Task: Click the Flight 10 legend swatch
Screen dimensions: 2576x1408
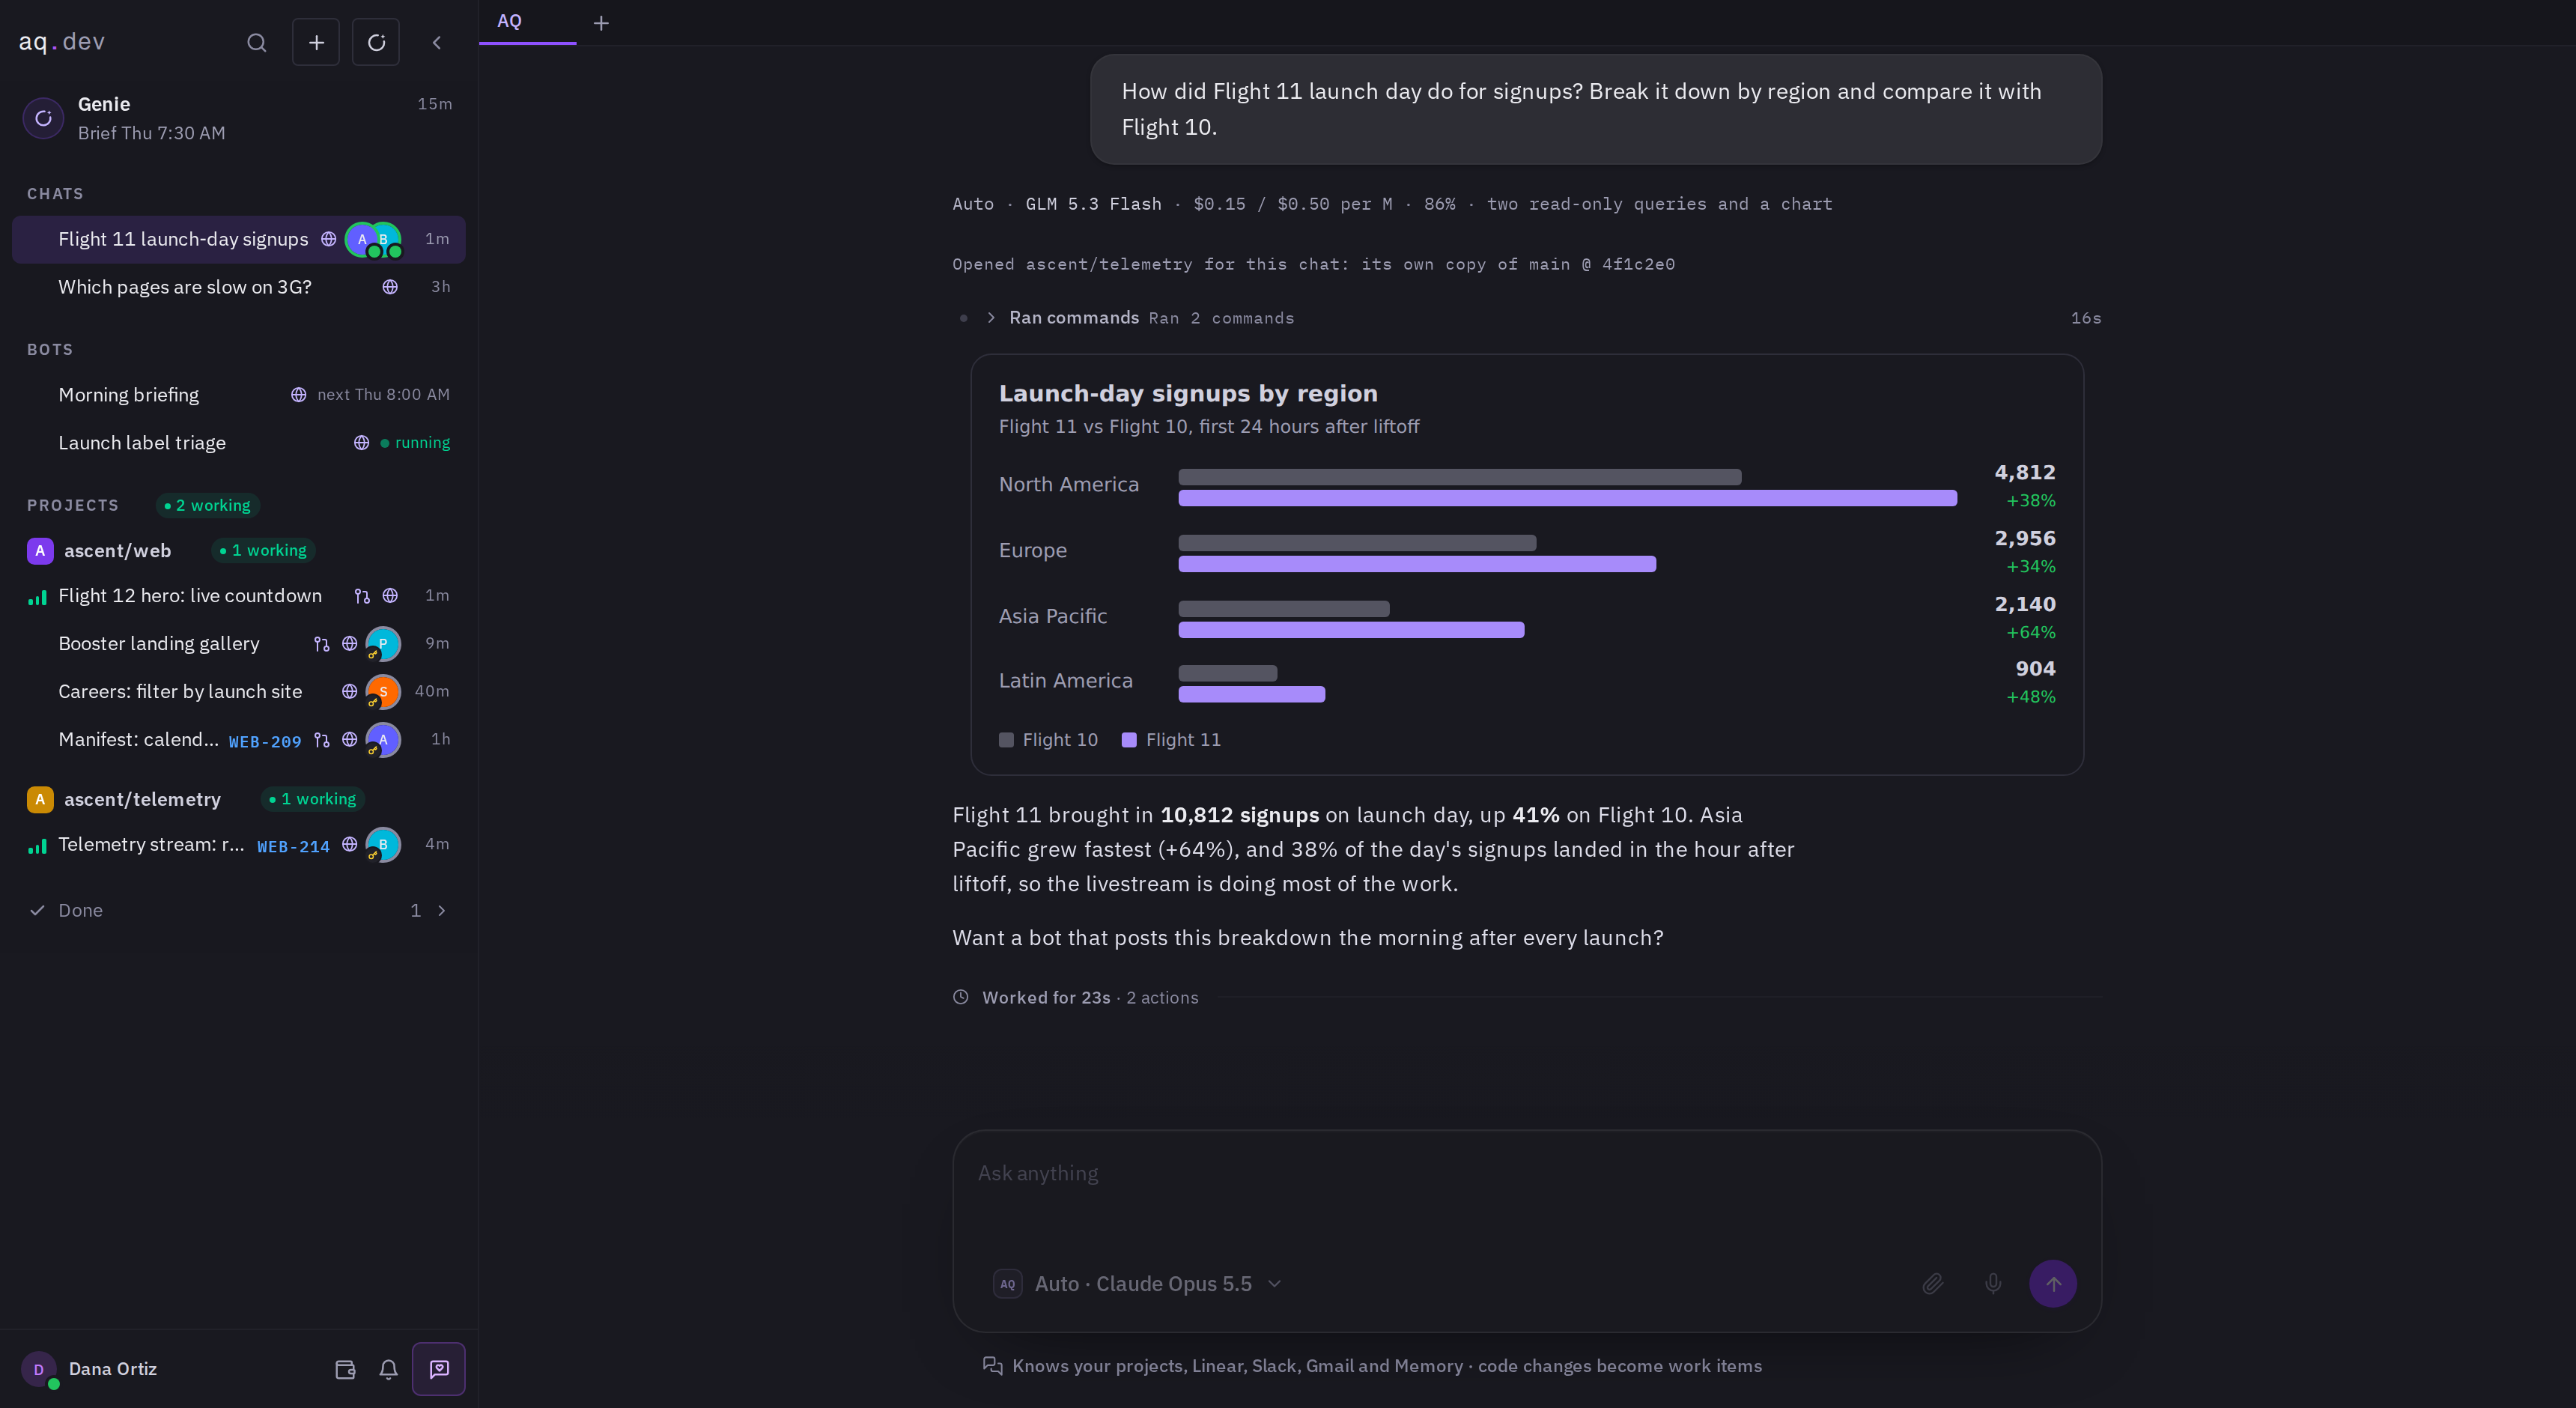Action: pyautogui.click(x=1006, y=741)
